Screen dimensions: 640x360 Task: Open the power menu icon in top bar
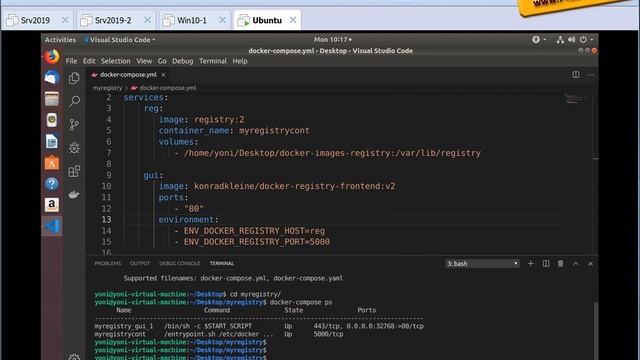[583, 40]
